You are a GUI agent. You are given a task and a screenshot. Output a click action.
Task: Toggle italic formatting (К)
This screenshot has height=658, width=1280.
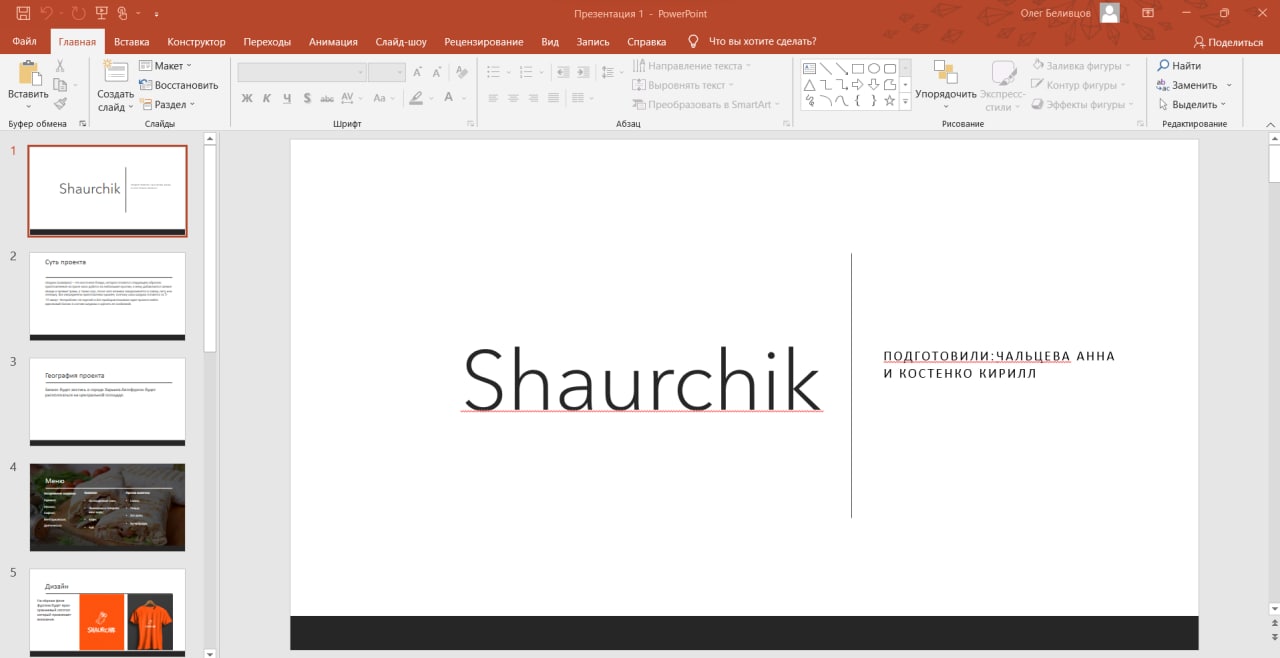[x=267, y=98]
